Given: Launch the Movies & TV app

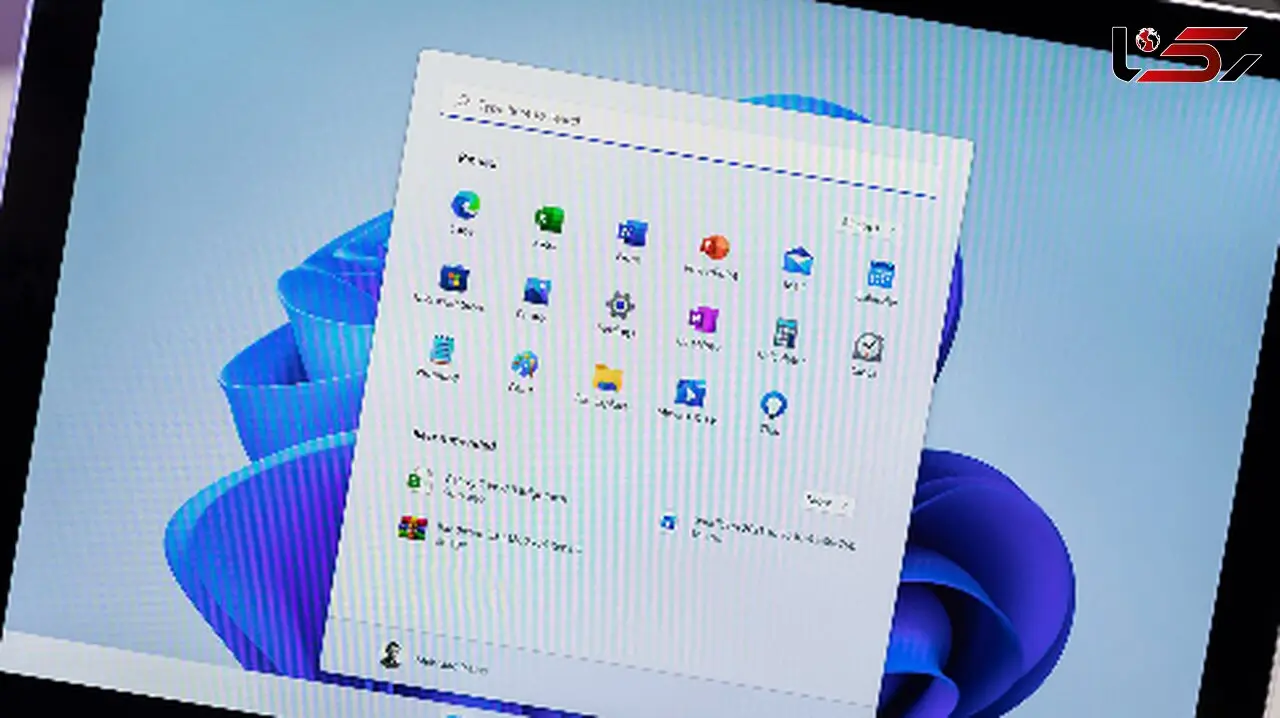Looking at the screenshot, I should (x=690, y=392).
